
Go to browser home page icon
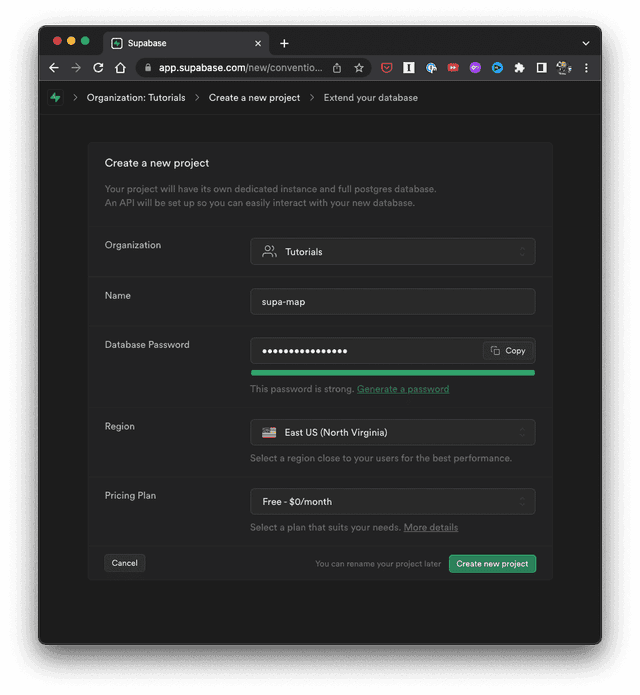click(x=120, y=68)
